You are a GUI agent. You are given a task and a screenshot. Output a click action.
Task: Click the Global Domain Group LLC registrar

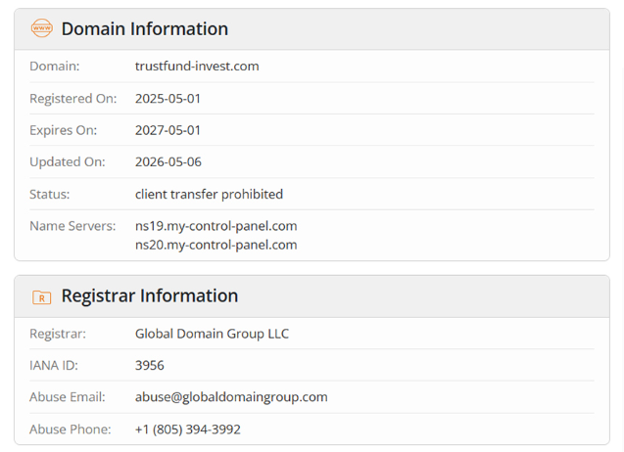pyautogui.click(x=212, y=334)
